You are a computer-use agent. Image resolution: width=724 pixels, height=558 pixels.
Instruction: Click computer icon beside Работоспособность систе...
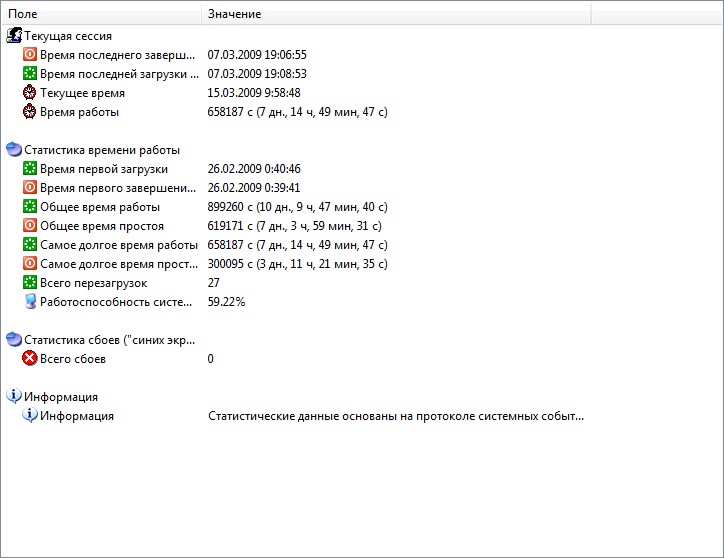point(30,302)
